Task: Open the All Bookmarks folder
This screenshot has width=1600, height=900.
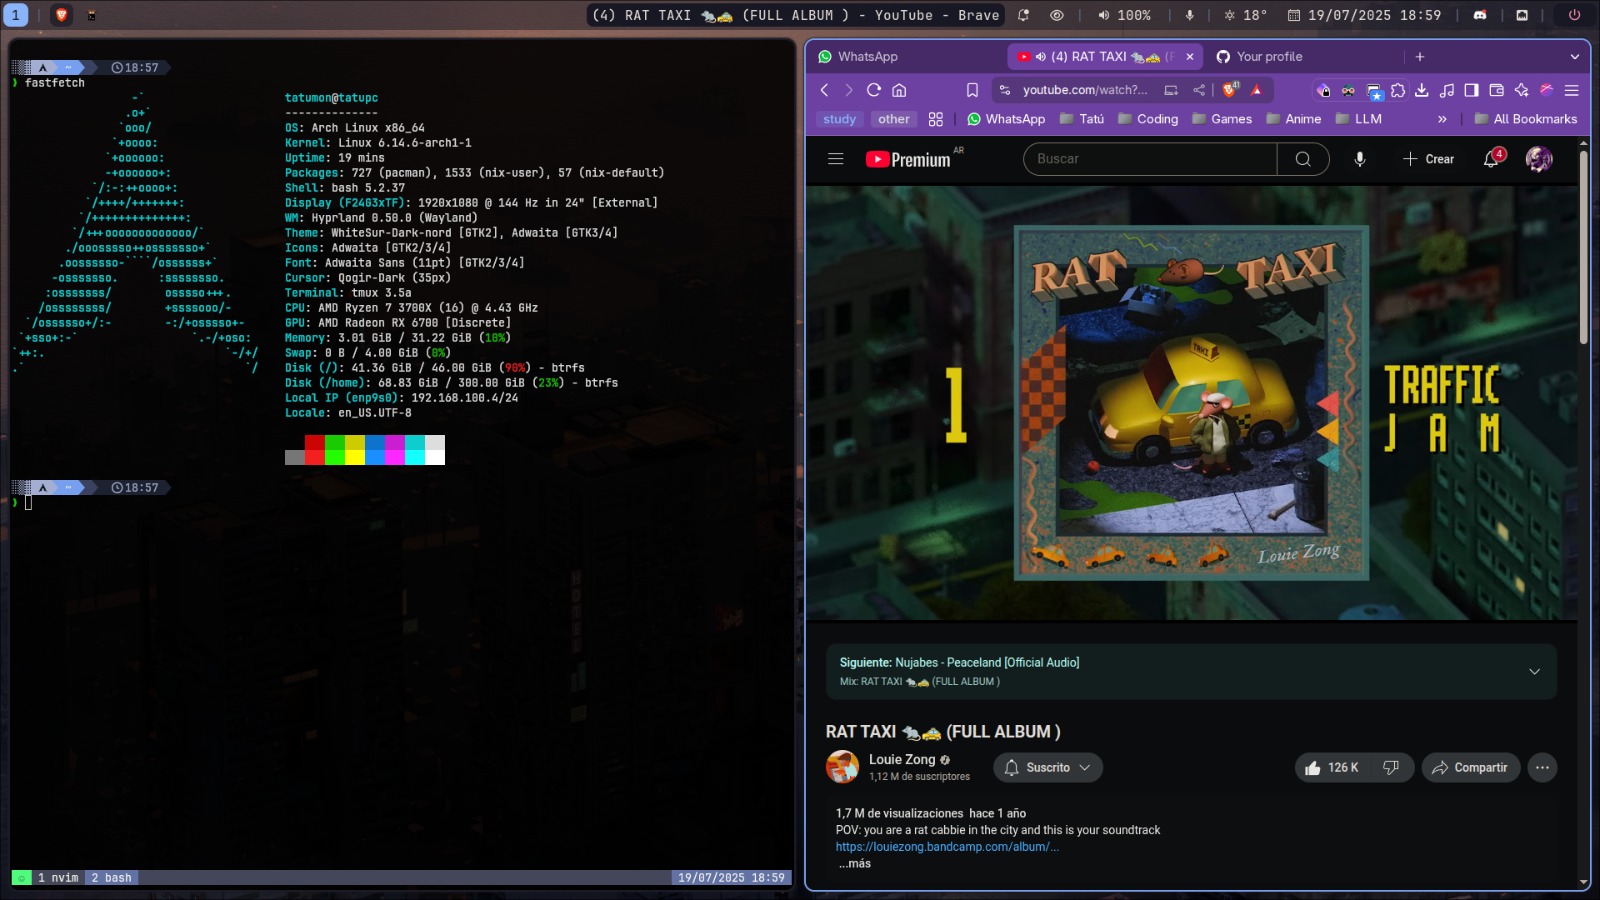Action: click(x=1526, y=119)
